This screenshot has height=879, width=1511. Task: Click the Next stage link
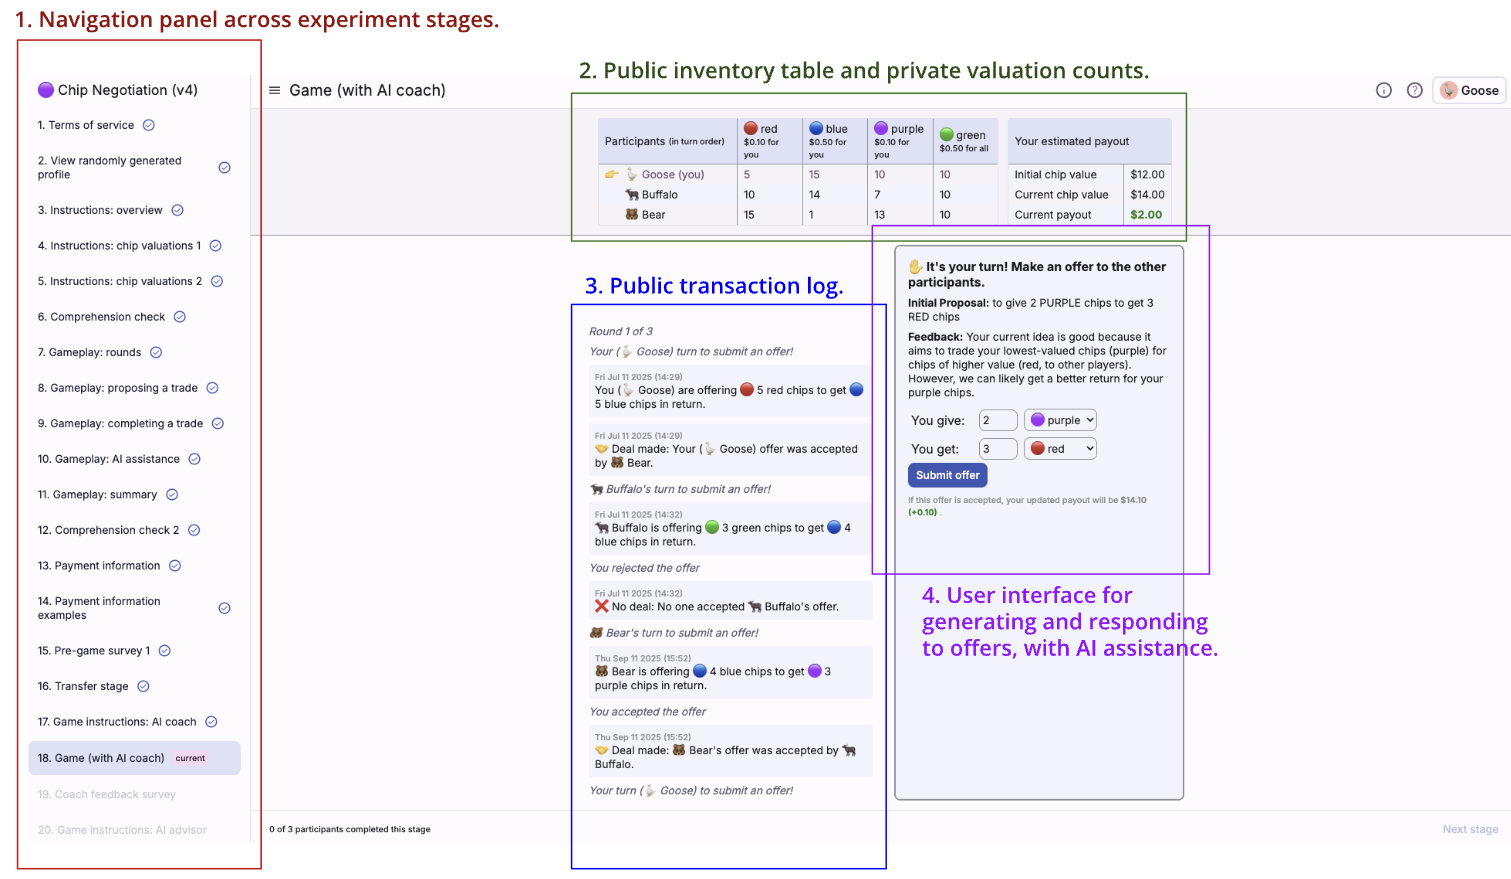pos(1470,829)
